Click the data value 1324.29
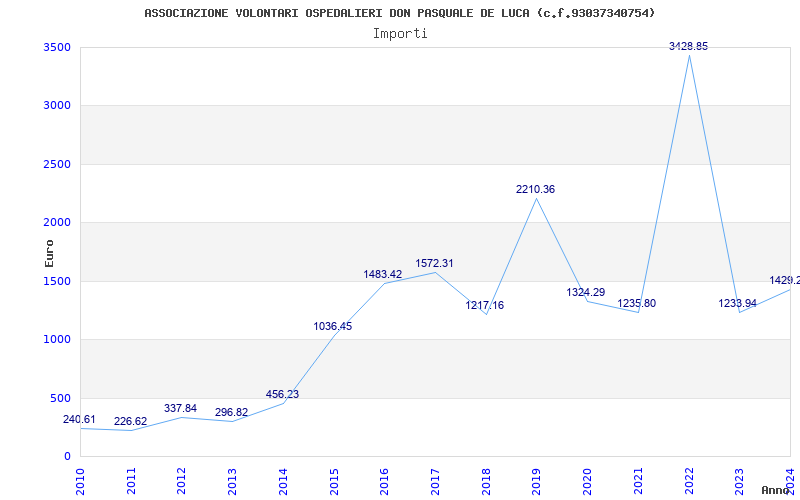800x500 pixels. (586, 292)
